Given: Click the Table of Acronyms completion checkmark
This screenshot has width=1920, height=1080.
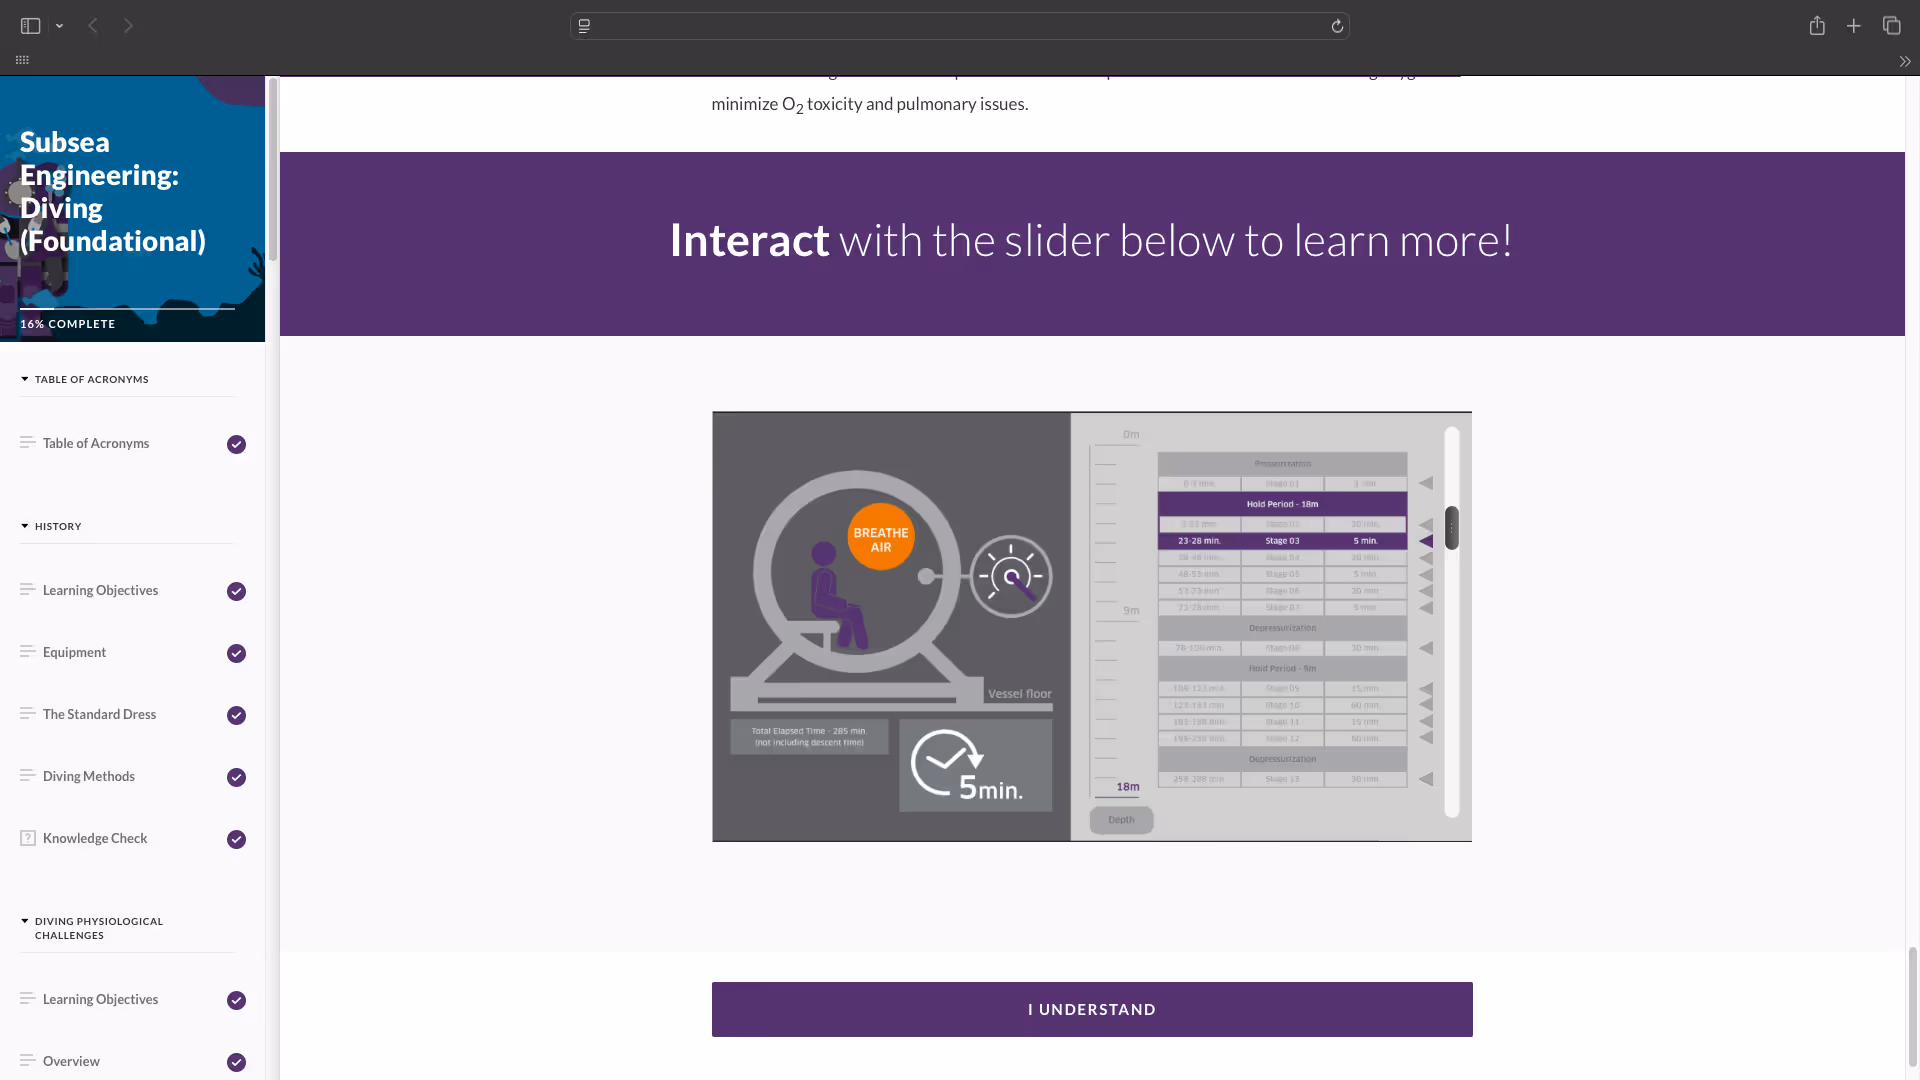Looking at the screenshot, I should (236, 444).
